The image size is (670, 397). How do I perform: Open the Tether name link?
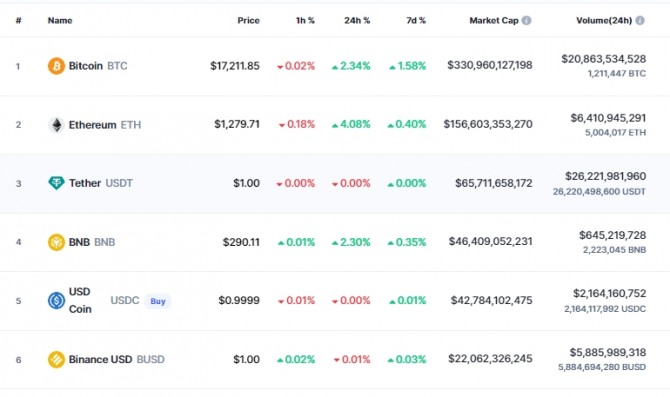(x=85, y=183)
